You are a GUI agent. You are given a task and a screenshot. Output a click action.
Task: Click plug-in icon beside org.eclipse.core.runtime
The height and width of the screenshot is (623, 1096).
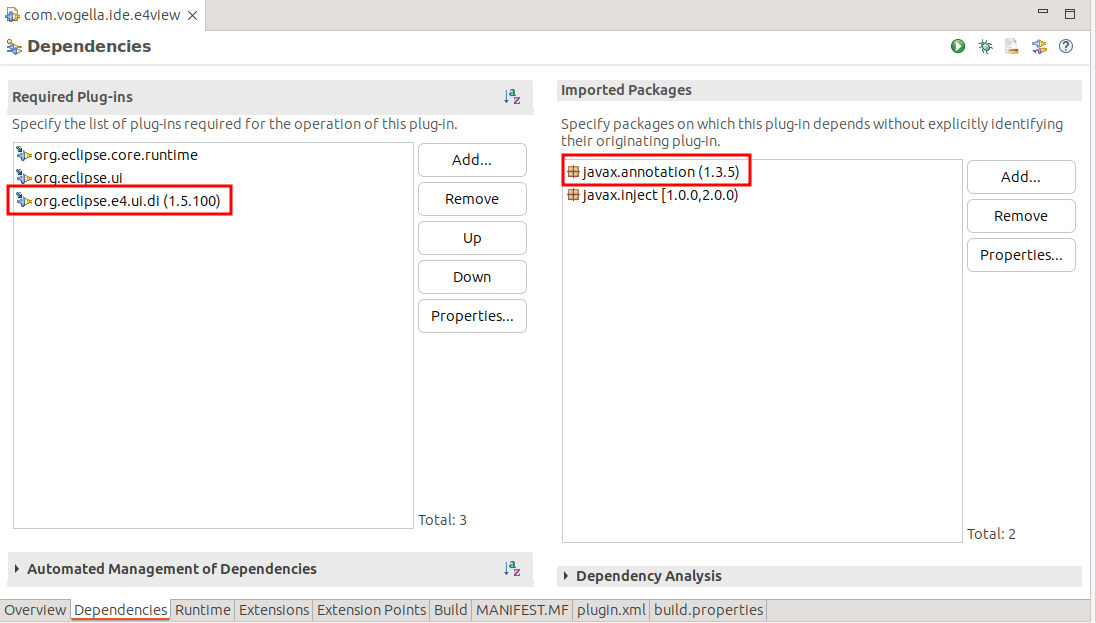[24, 155]
